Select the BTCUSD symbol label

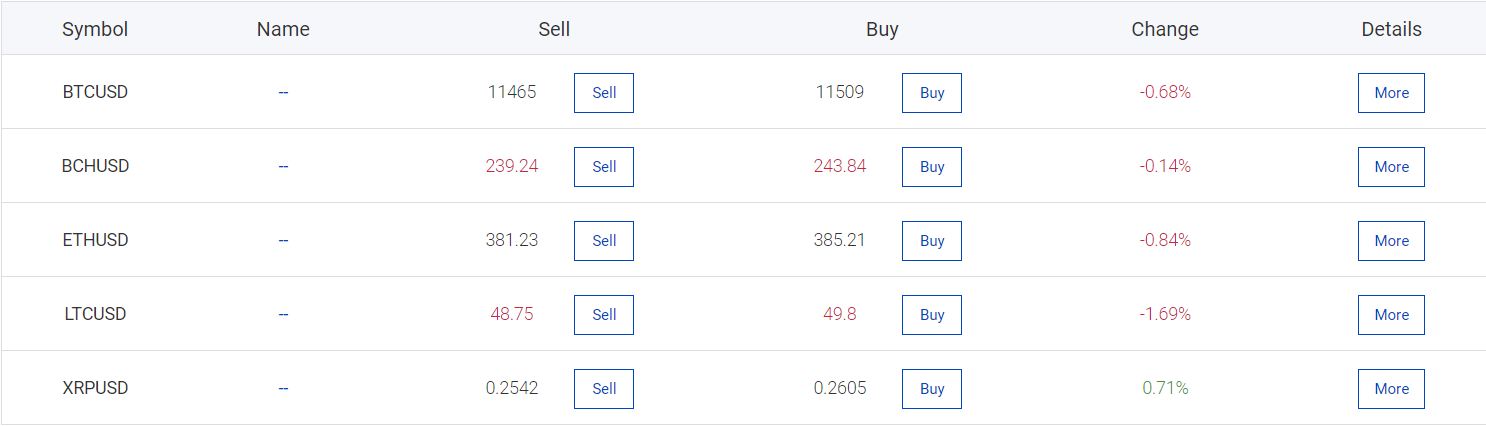coord(95,92)
